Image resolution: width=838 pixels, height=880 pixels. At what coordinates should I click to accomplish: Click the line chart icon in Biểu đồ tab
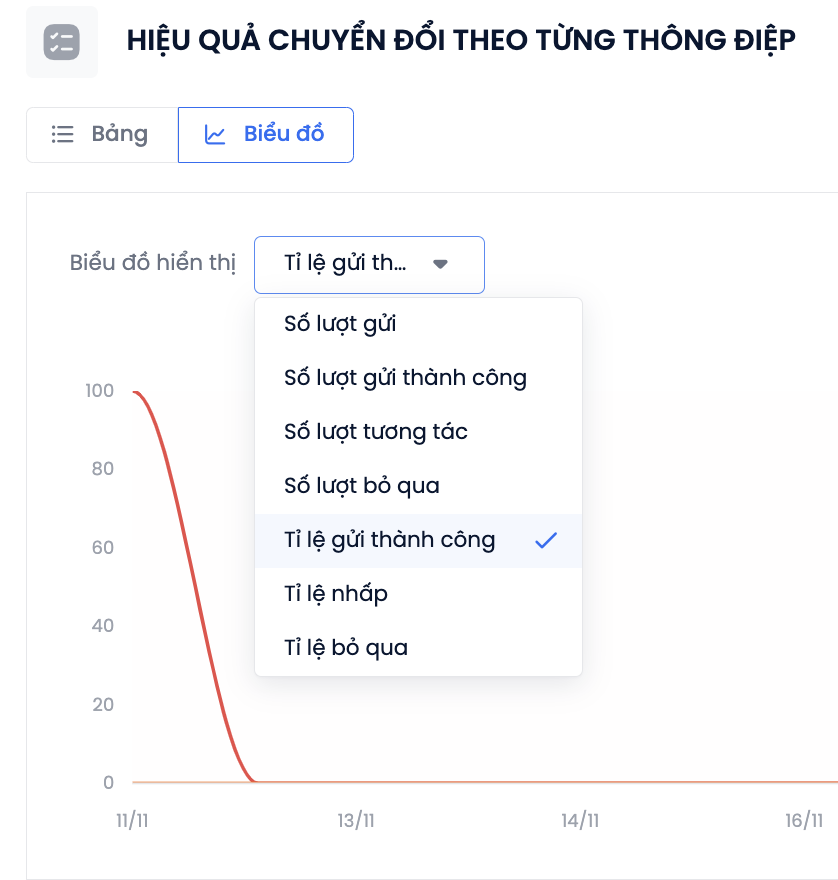pos(215,135)
